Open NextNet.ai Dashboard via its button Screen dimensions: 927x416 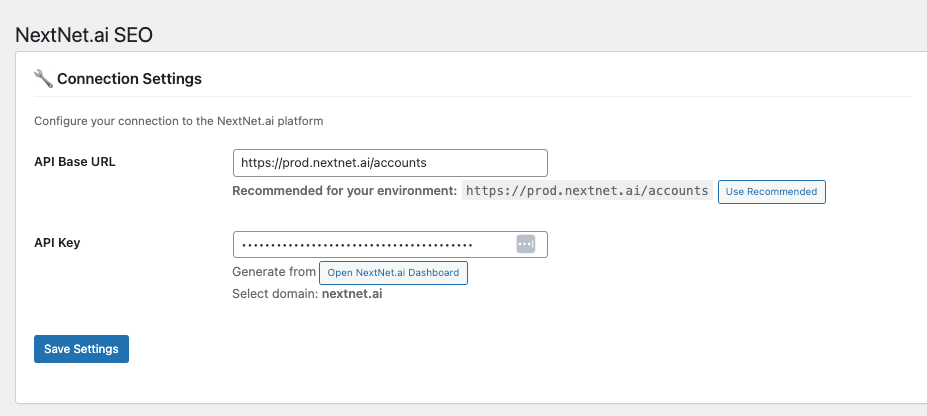click(393, 272)
